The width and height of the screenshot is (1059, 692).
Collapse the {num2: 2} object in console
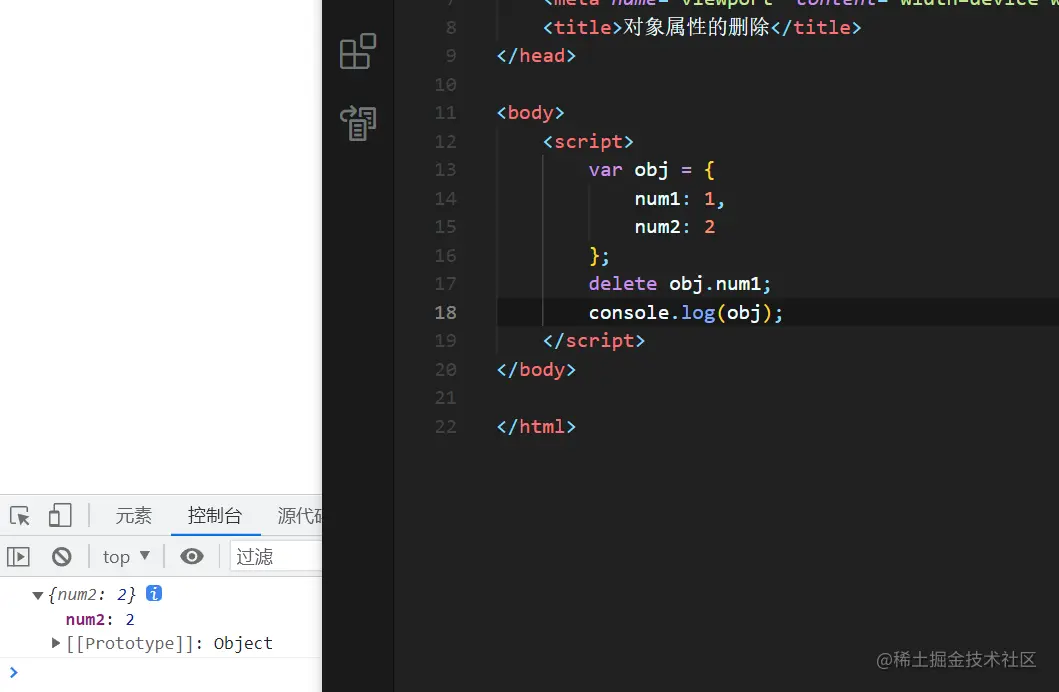pyautogui.click(x=38, y=595)
